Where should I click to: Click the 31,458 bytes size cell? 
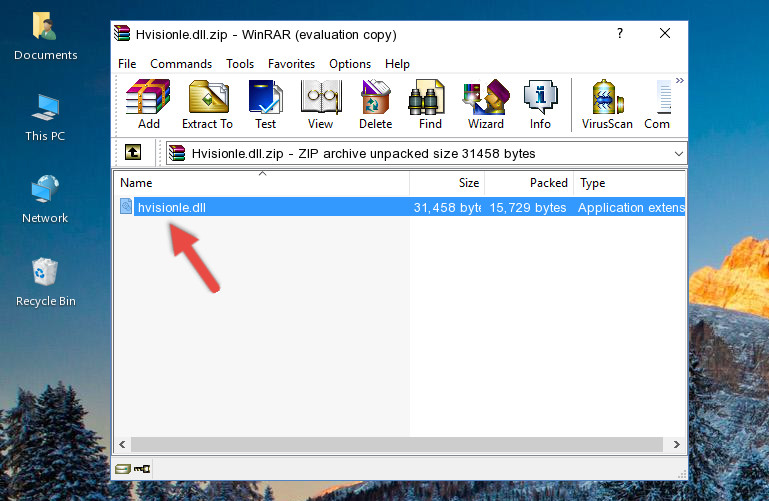tap(447, 207)
